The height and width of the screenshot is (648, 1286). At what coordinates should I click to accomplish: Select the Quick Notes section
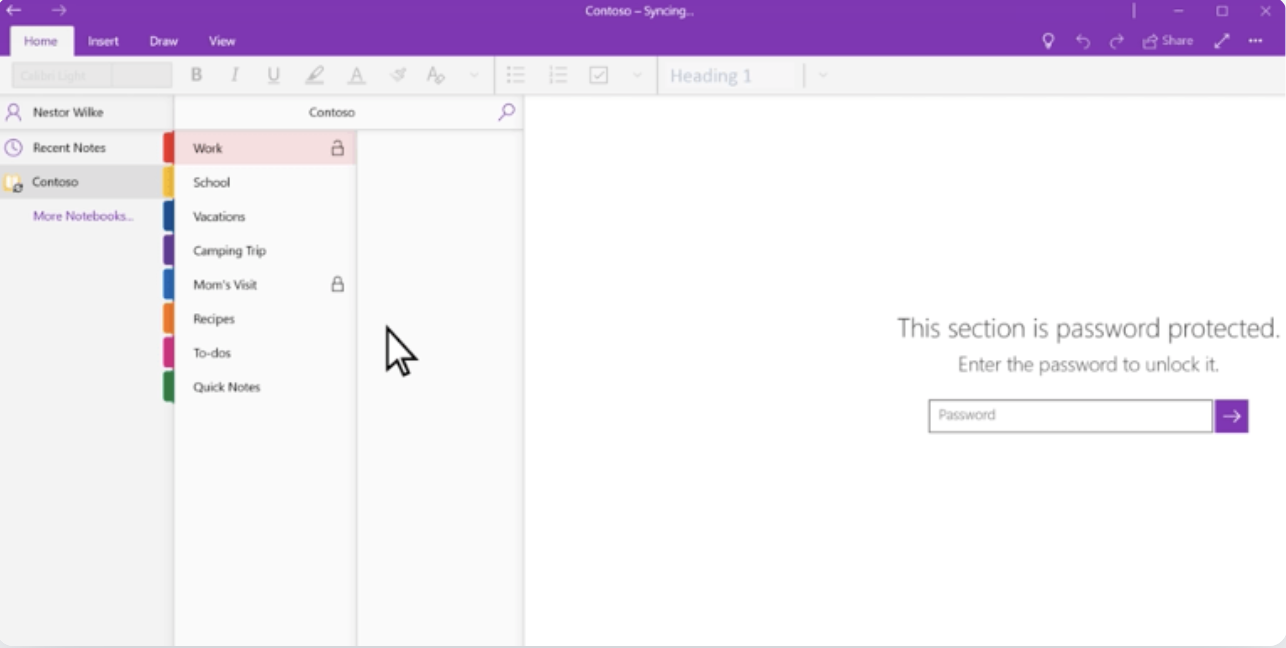pos(265,387)
